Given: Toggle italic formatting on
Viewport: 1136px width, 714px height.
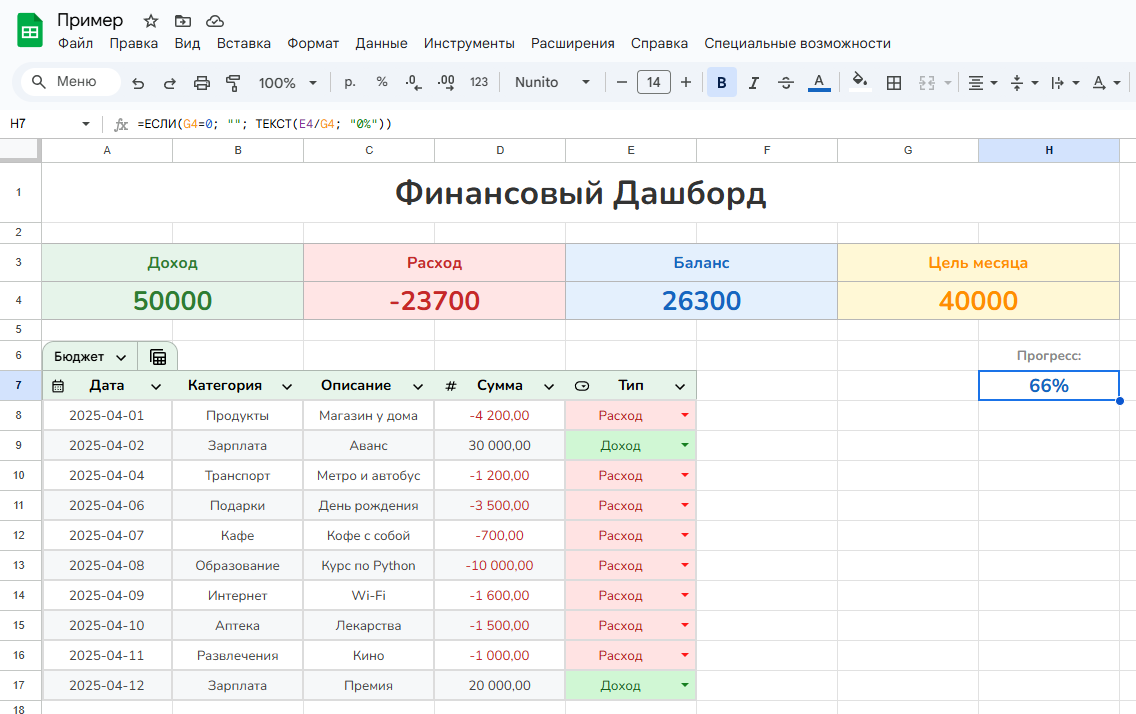Looking at the screenshot, I should pyautogui.click(x=753, y=82).
